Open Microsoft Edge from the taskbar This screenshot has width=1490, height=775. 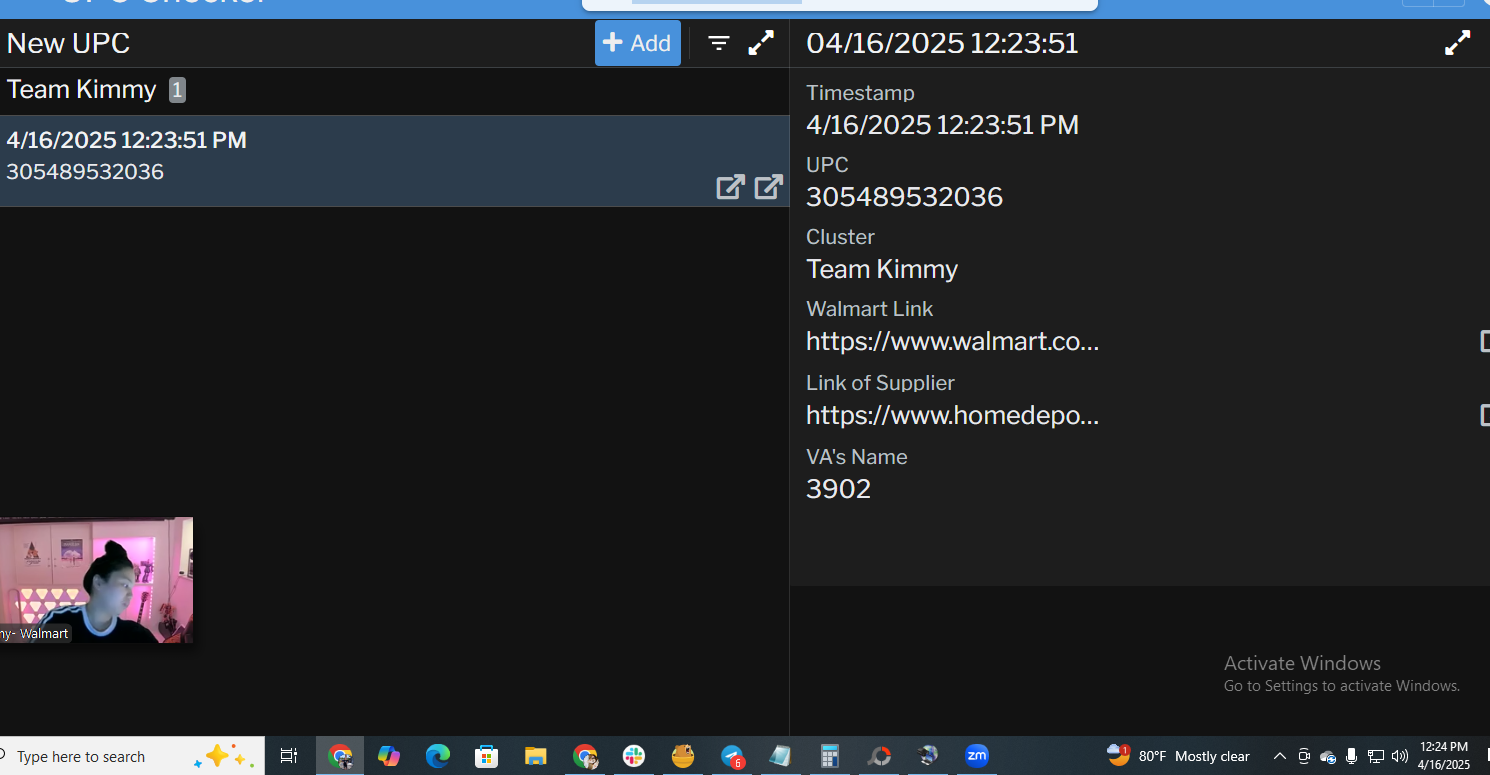click(437, 756)
